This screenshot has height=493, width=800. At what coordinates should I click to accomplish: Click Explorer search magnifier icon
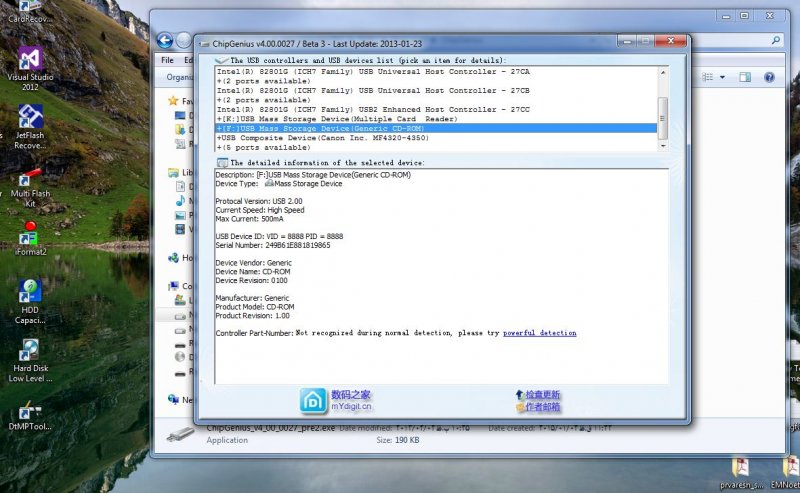776,40
